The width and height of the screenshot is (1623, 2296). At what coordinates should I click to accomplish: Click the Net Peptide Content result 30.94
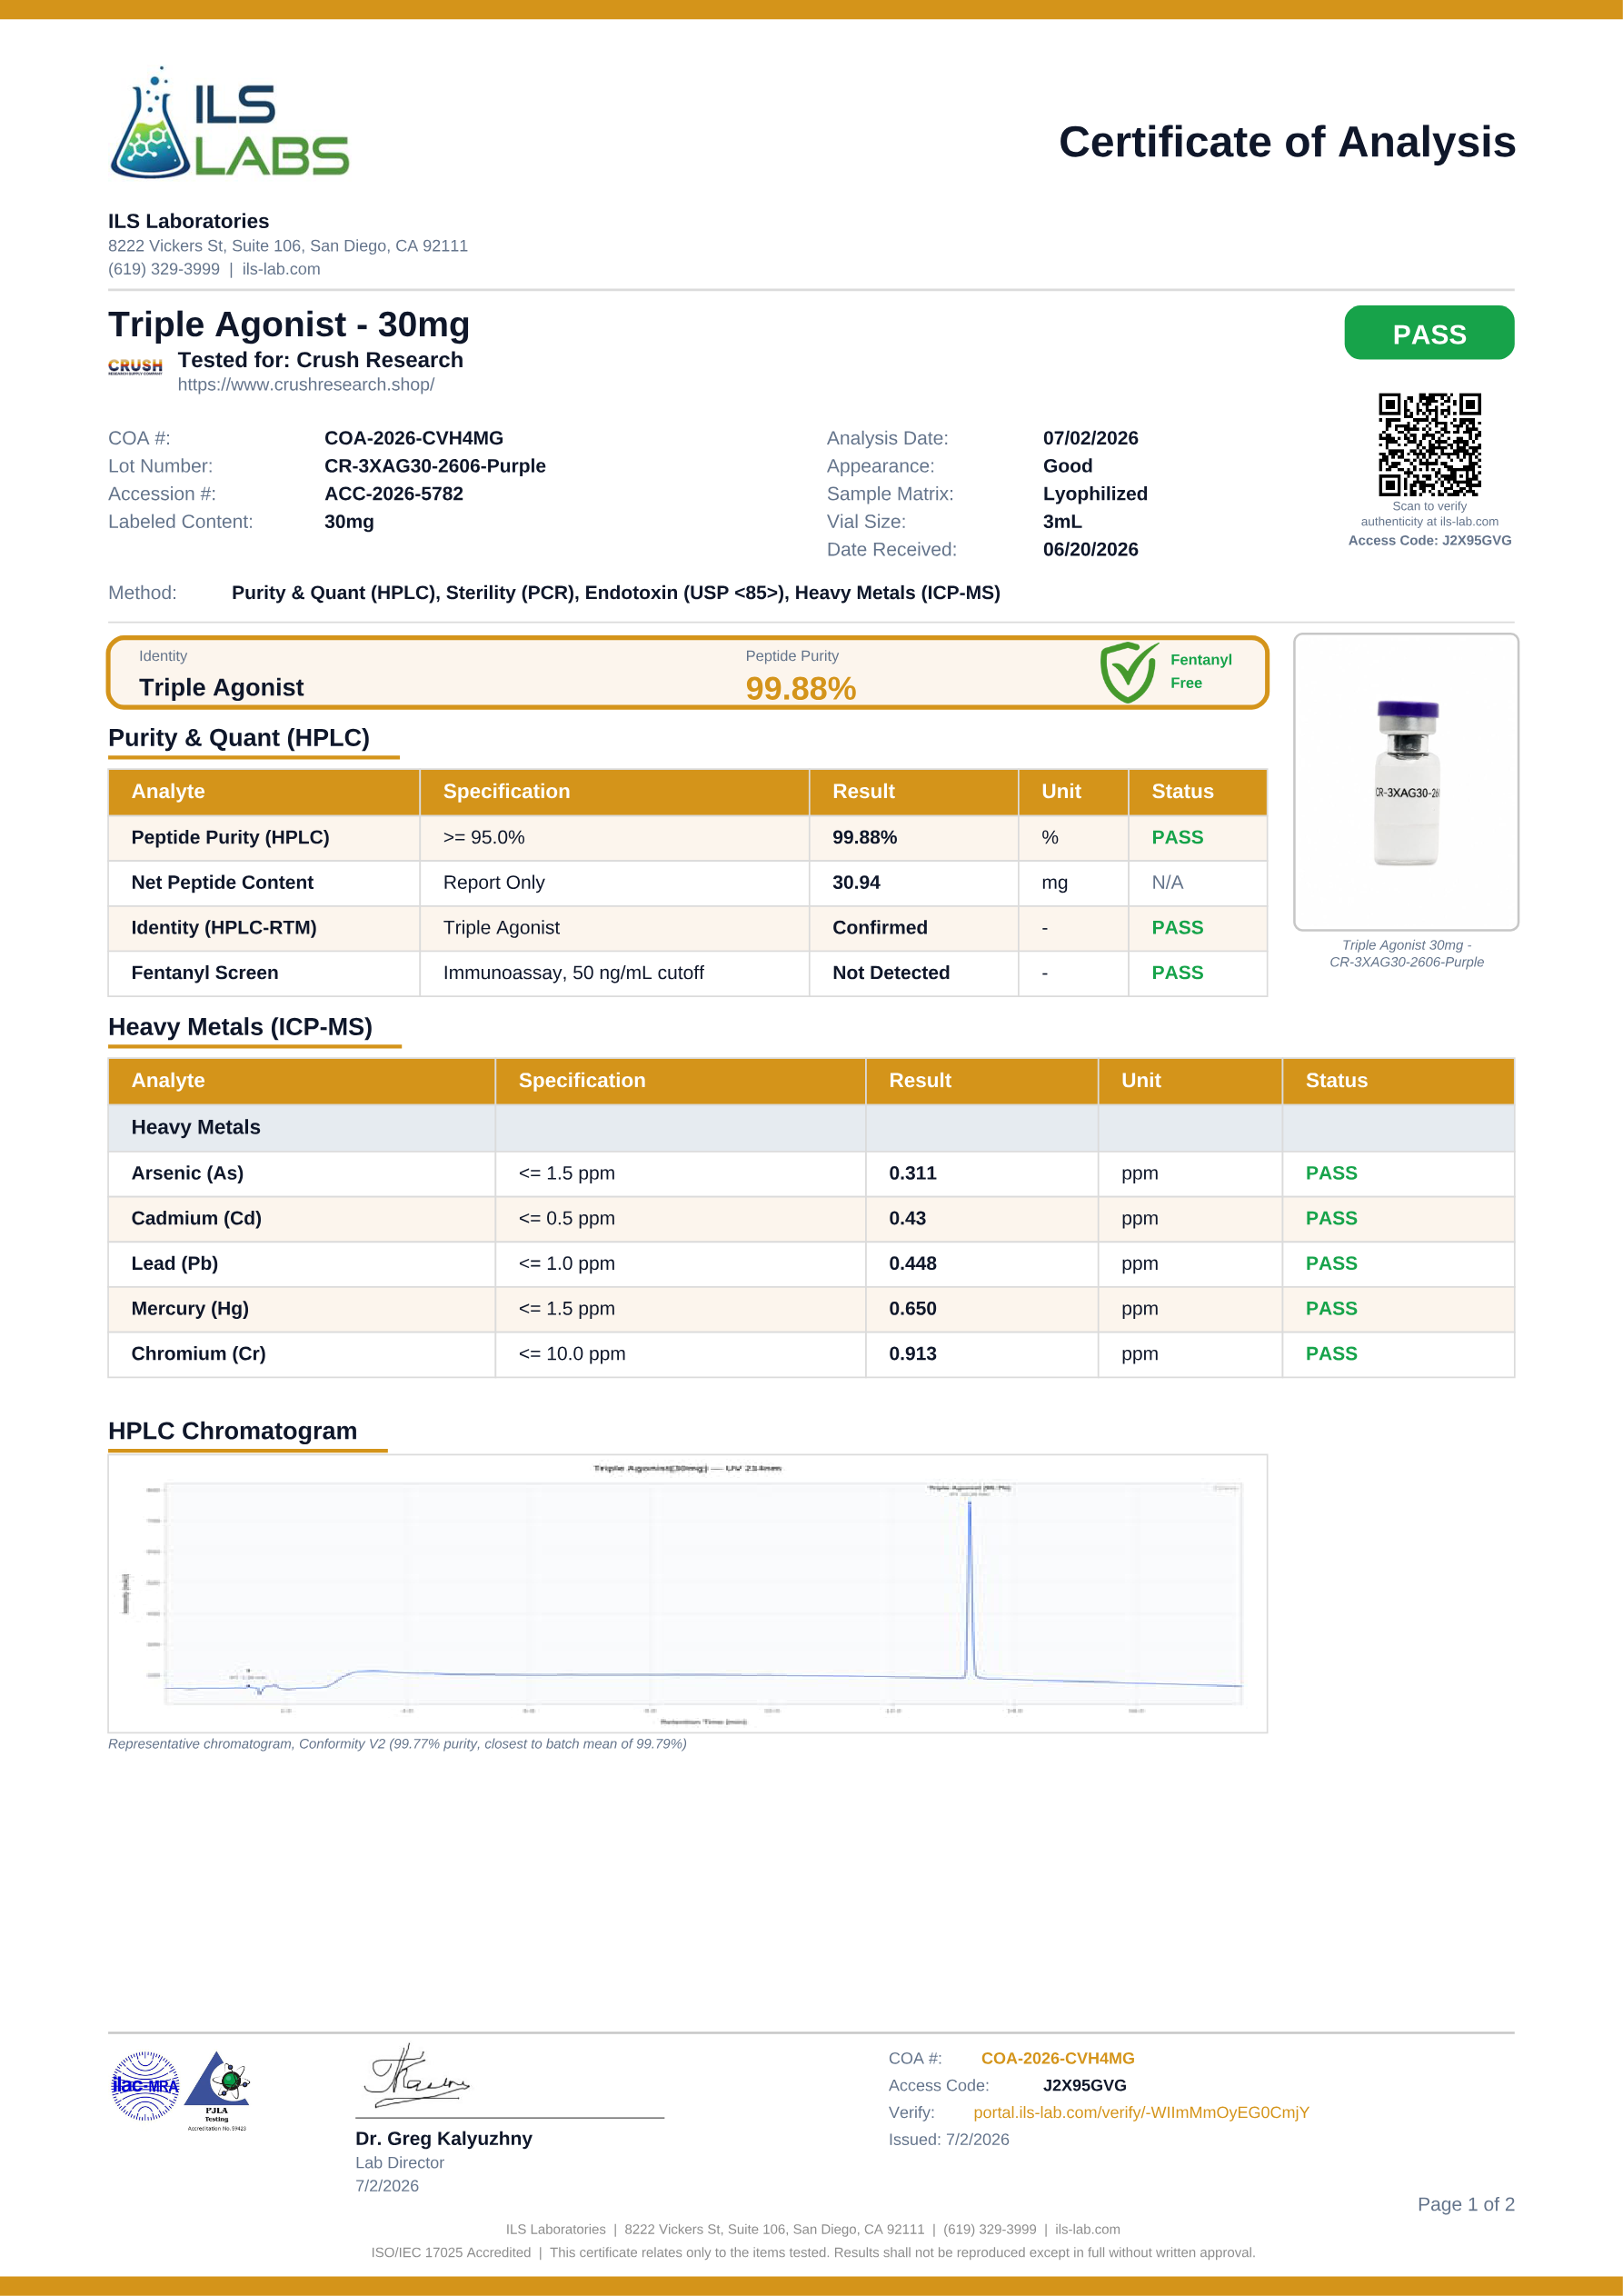(856, 882)
